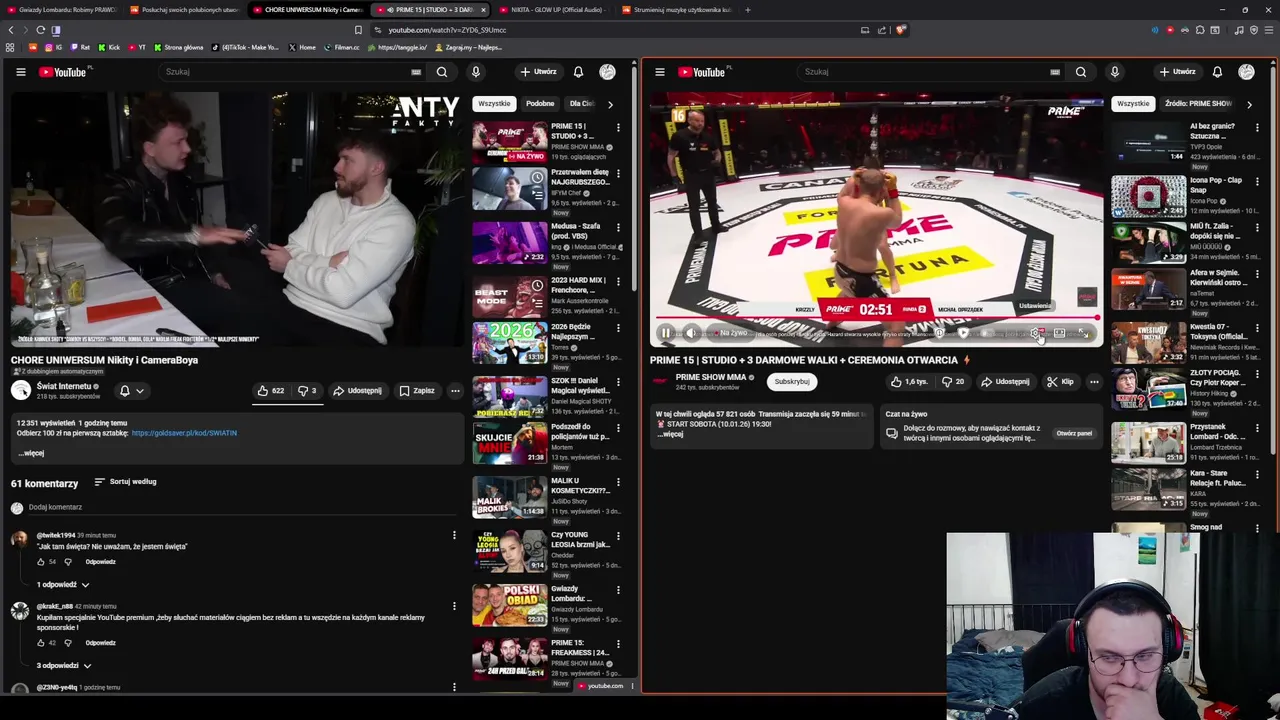Open account avatar menu in right window
Screen dimensions: 1280x720
(x=1246, y=72)
